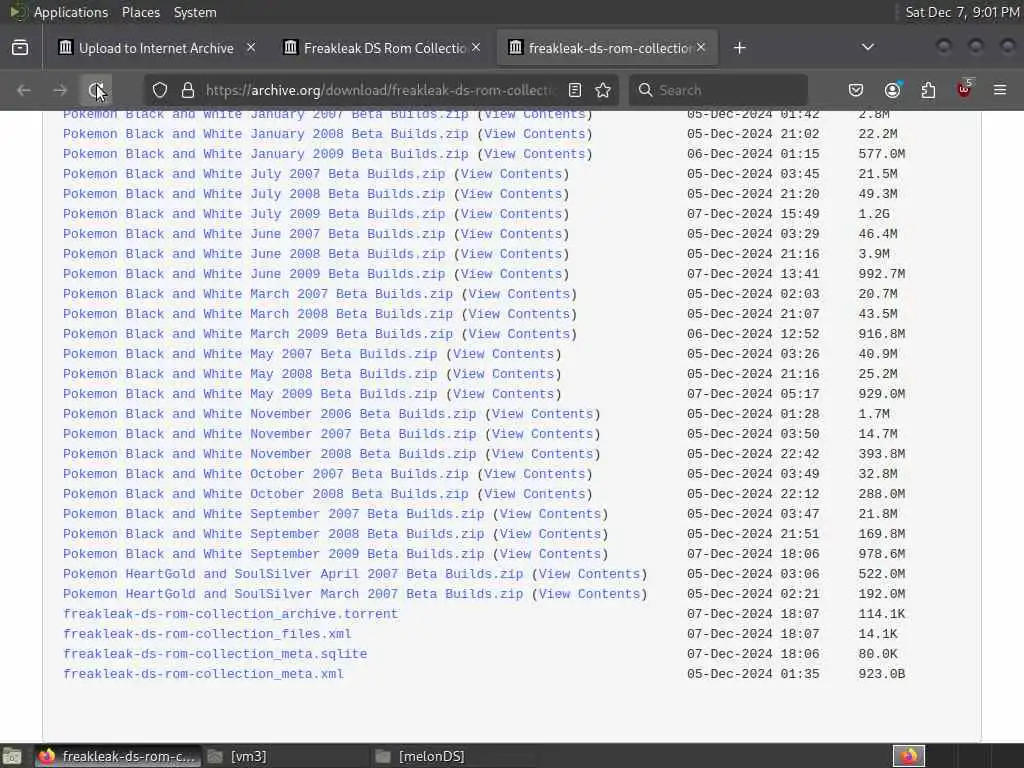This screenshot has height=768, width=1024.
Task: View Contents of May 2007 Beta Builds
Action: pos(504,354)
